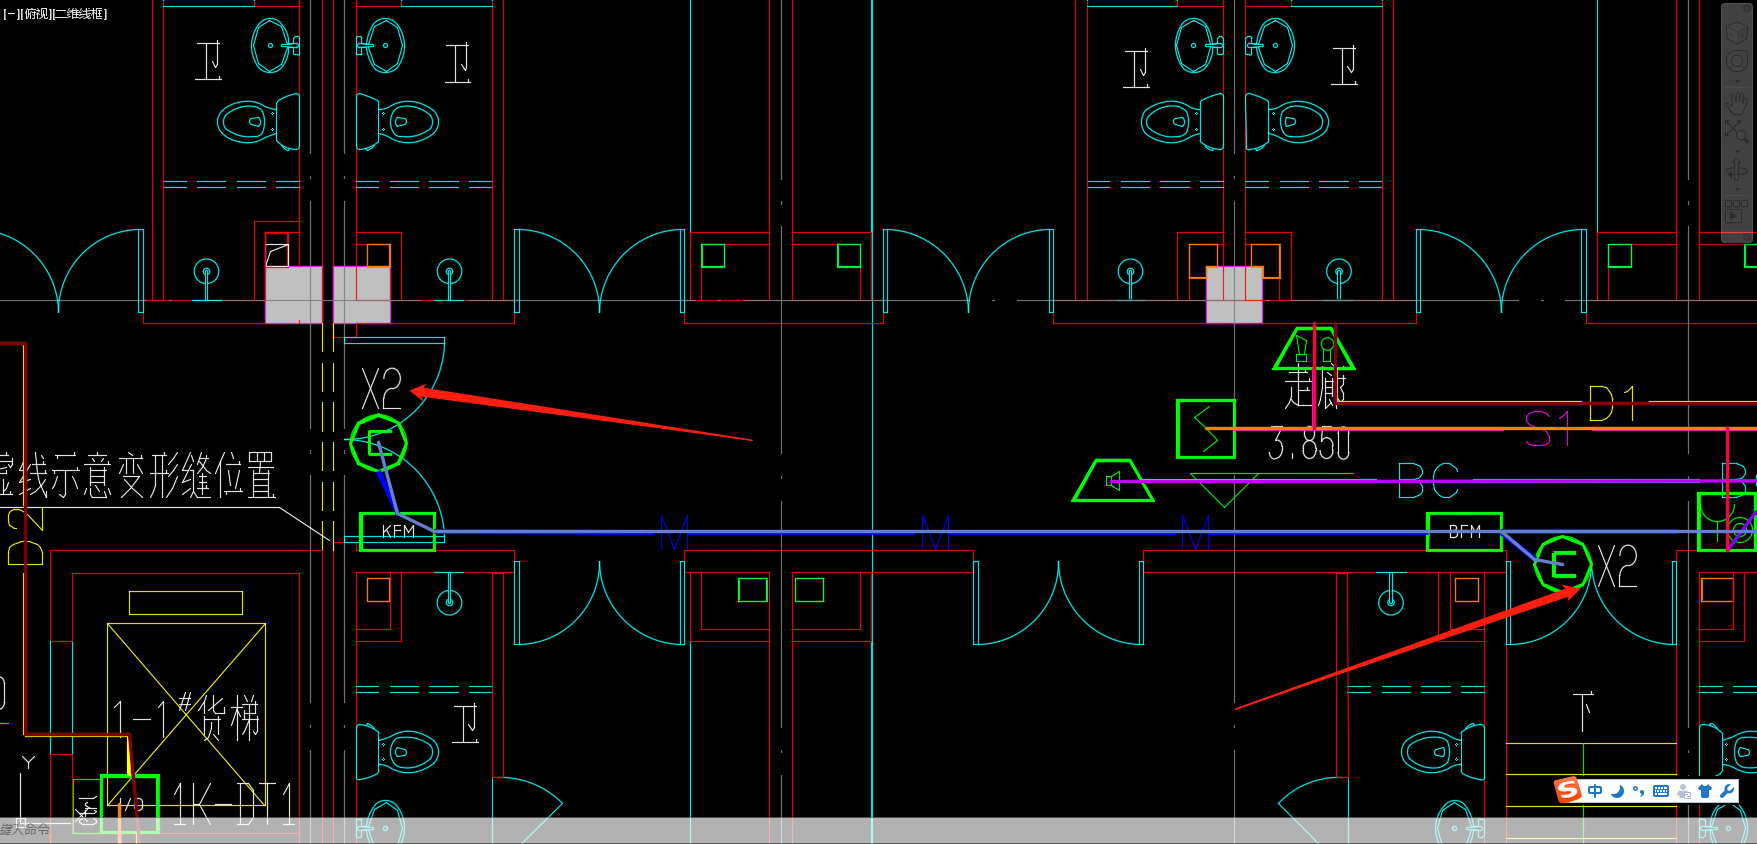Select the 1K-DT1 elevator label
Screen dimensions: 1757x844
click(234, 804)
